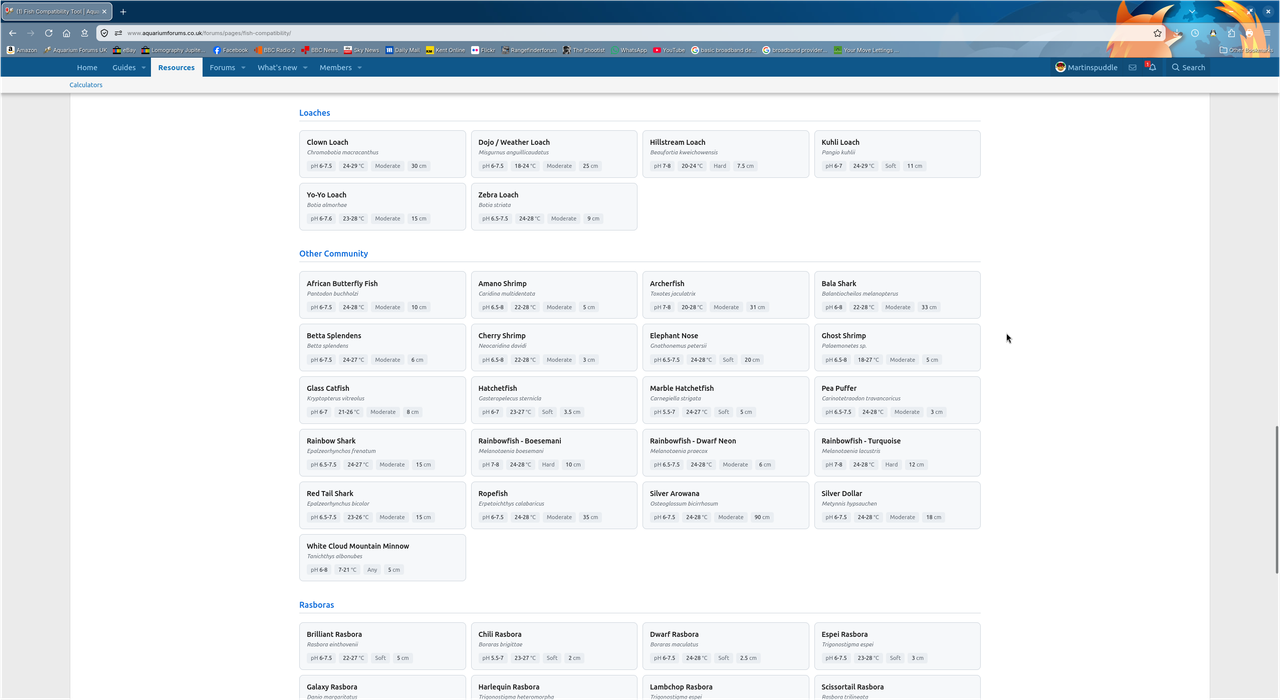Open the WhatsApp bookmark

(628, 50)
